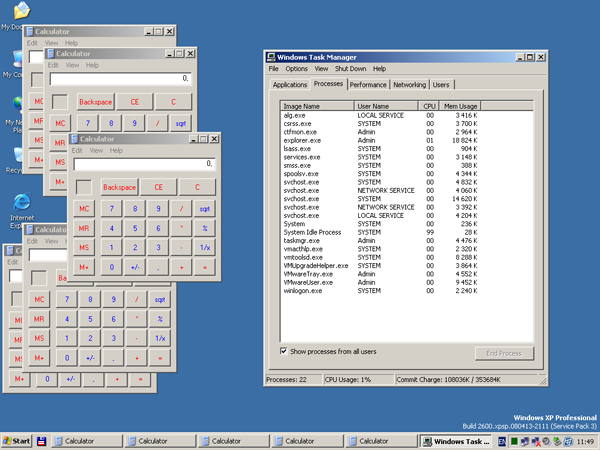600x450 pixels.
Task: Click the connected network computers tray icon
Action: point(525,442)
